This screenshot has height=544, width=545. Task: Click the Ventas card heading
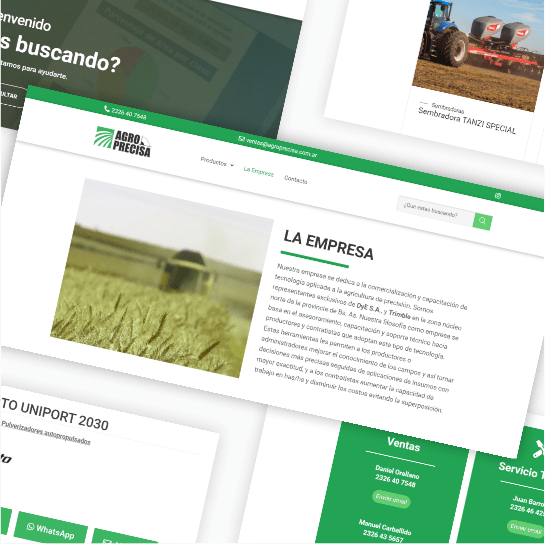pyautogui.click(x=404, y=444)
